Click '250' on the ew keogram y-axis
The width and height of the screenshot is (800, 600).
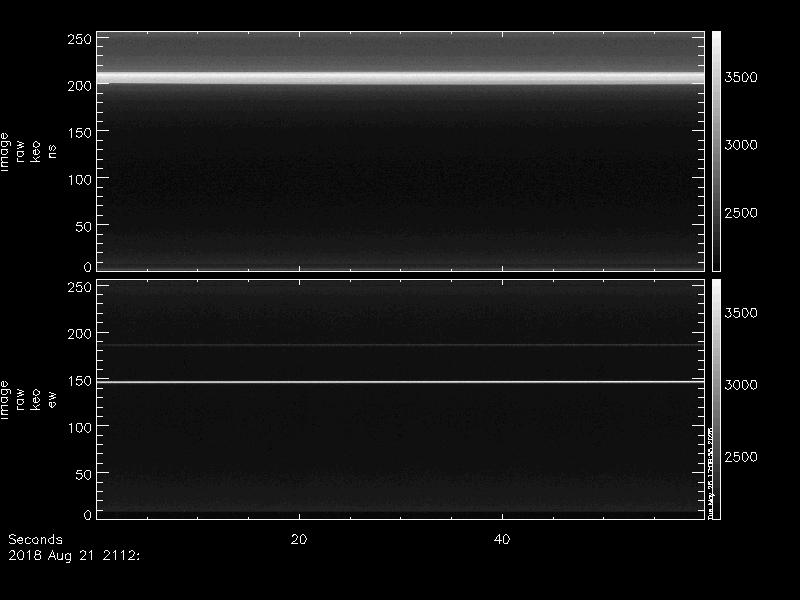(x=80, y=287)
